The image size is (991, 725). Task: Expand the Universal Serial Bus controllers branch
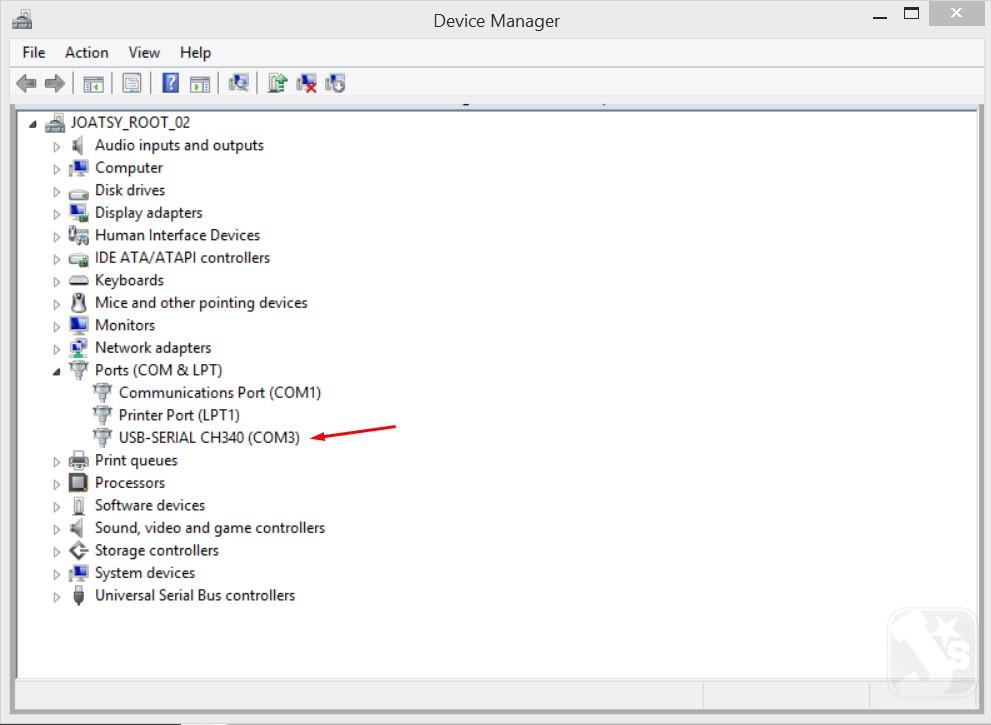click(x=56, y=597)
